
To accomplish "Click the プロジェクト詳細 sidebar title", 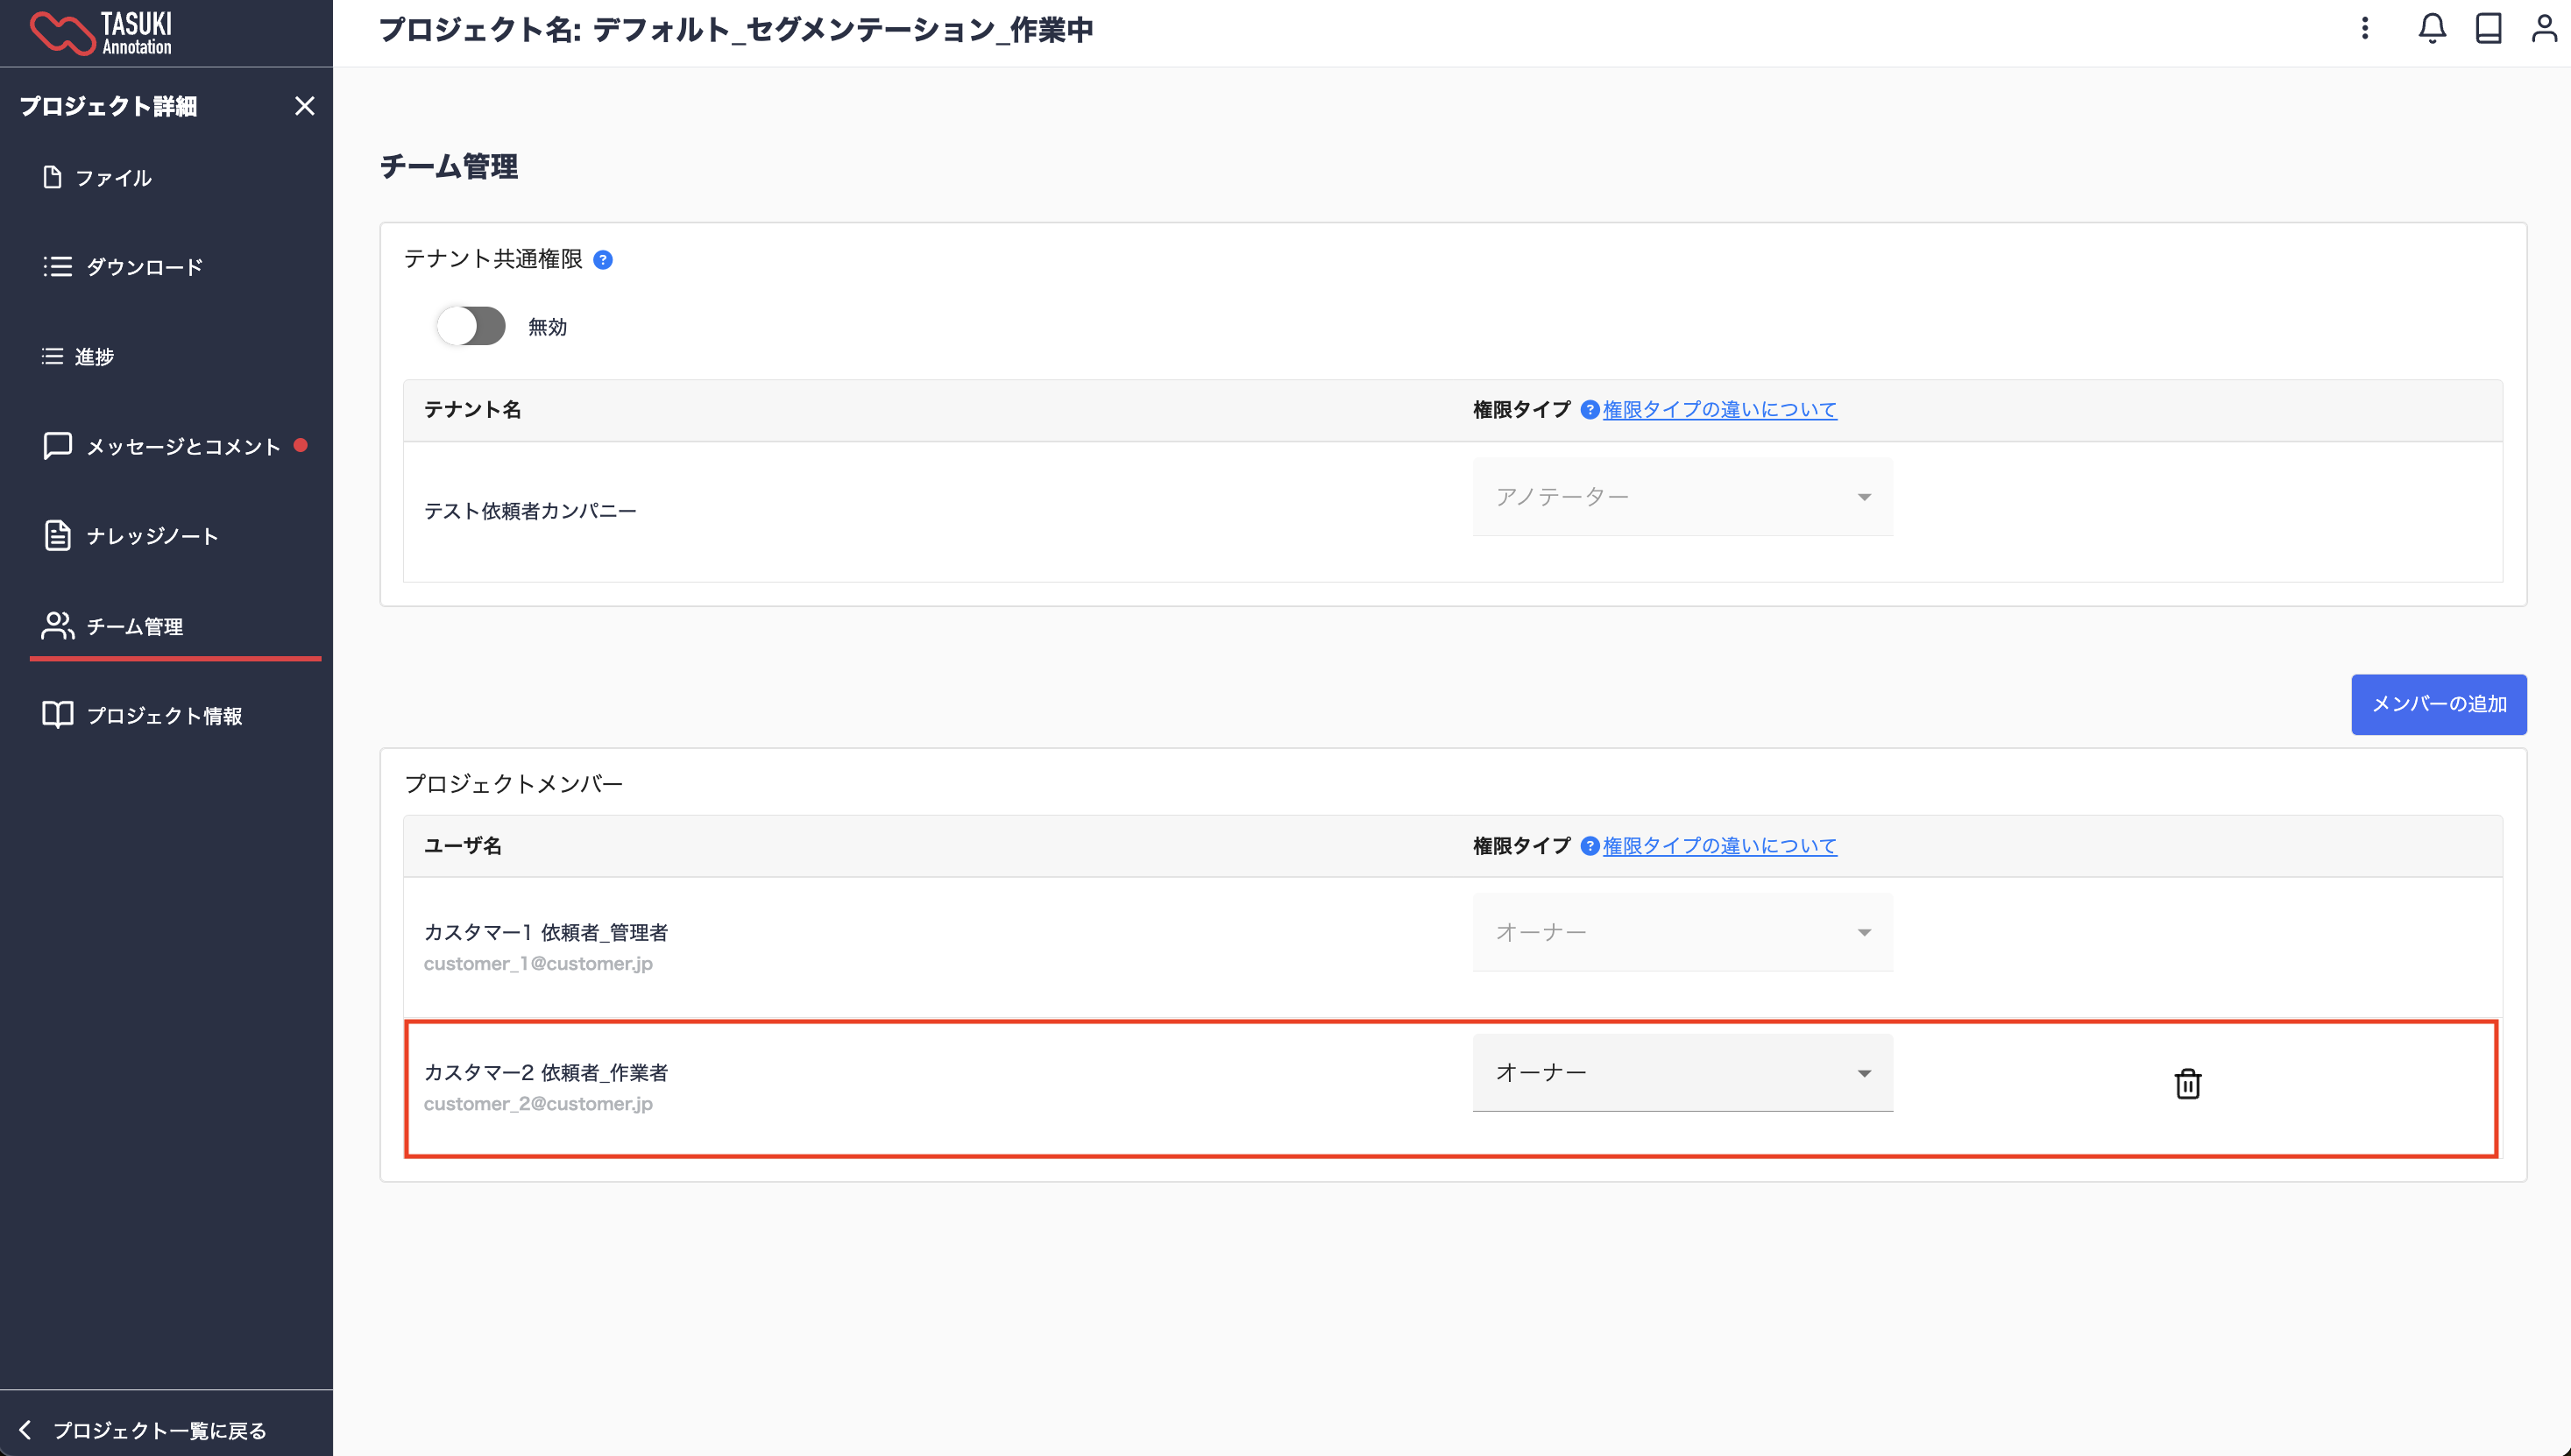I will coord(108,106).
